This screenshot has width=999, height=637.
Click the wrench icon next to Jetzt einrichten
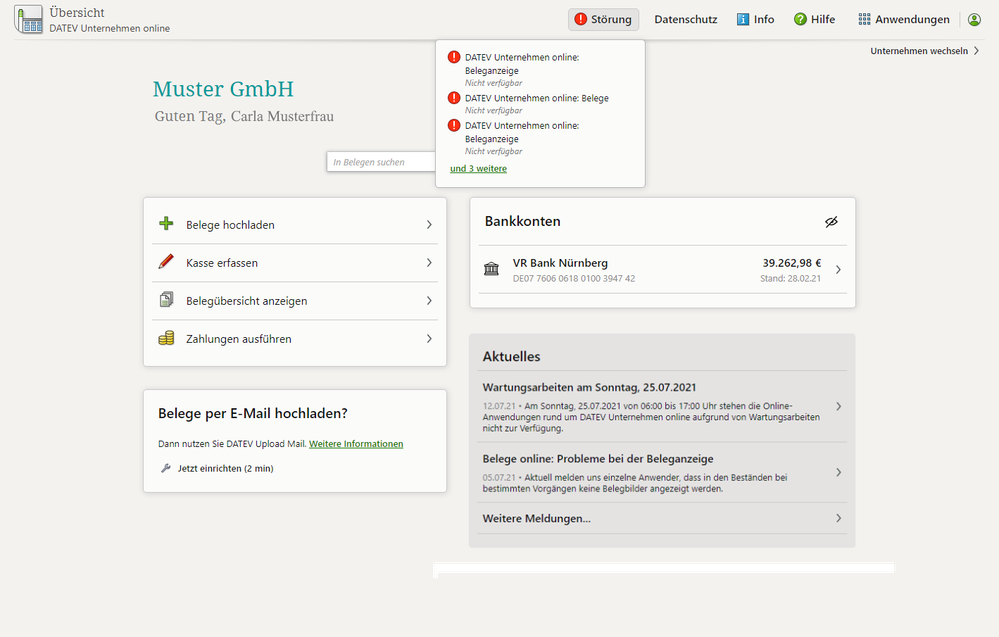coord(166,468)
